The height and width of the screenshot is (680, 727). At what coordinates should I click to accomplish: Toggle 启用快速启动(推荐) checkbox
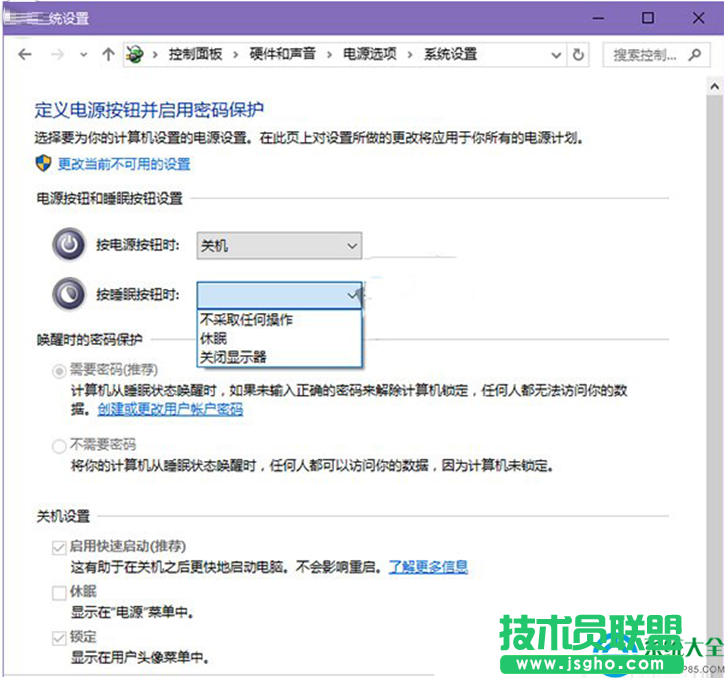[x=59, y=547]
